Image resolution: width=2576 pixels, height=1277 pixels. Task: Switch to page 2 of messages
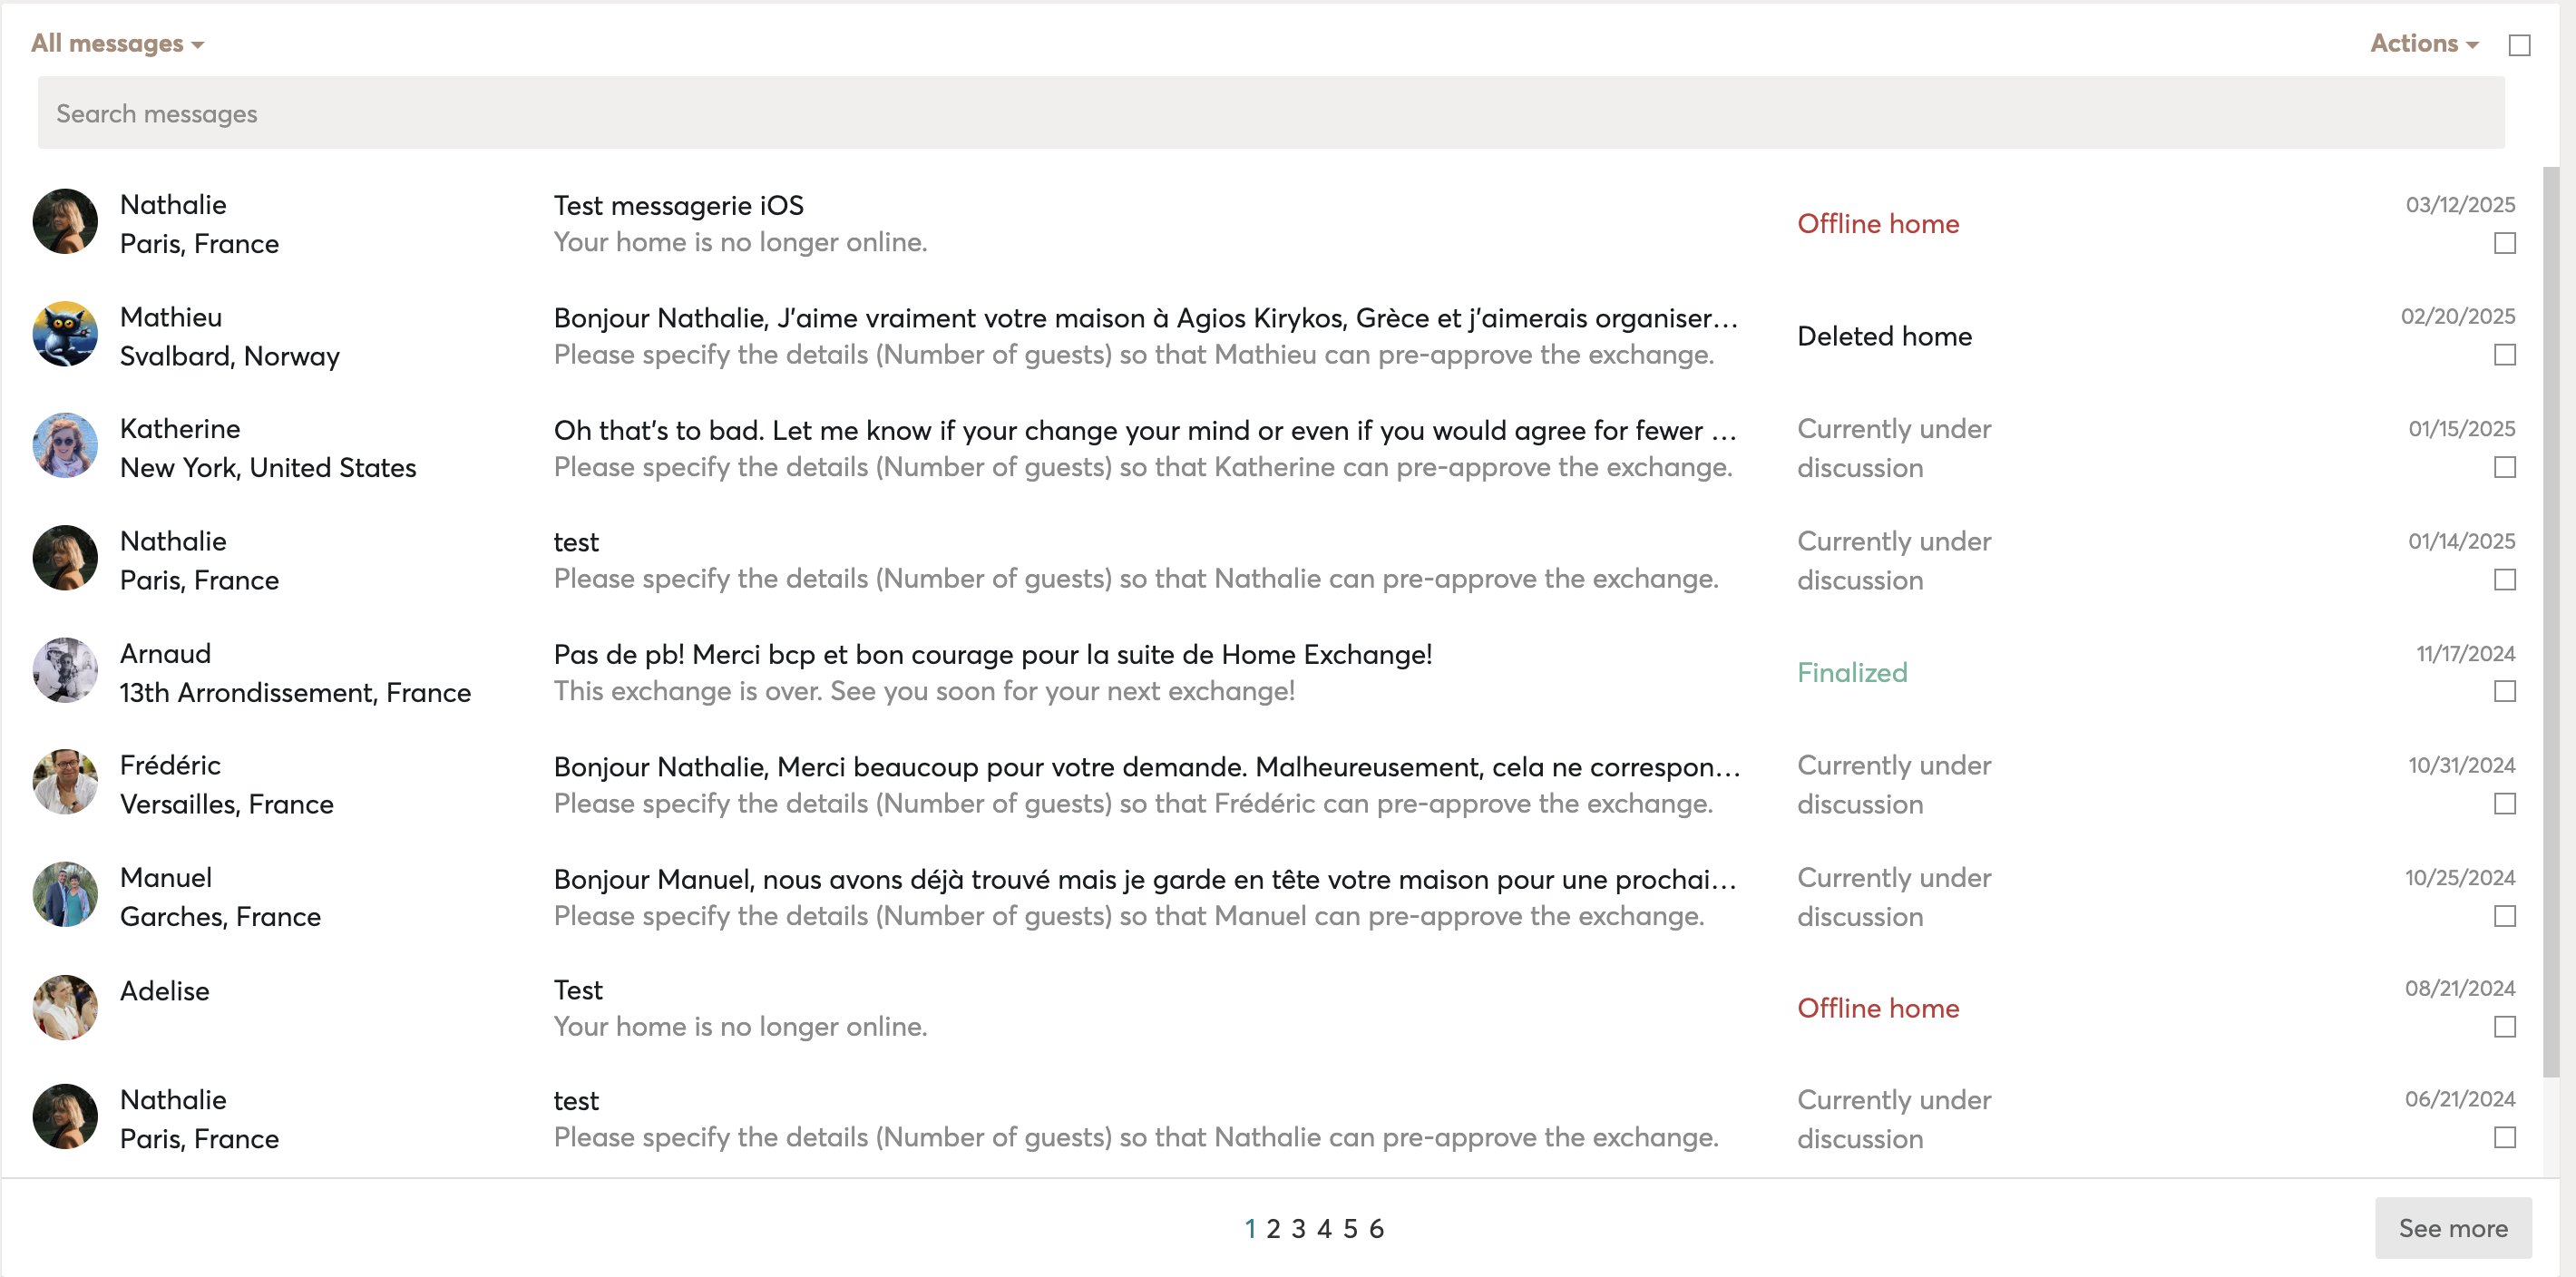[1273, 1229]
